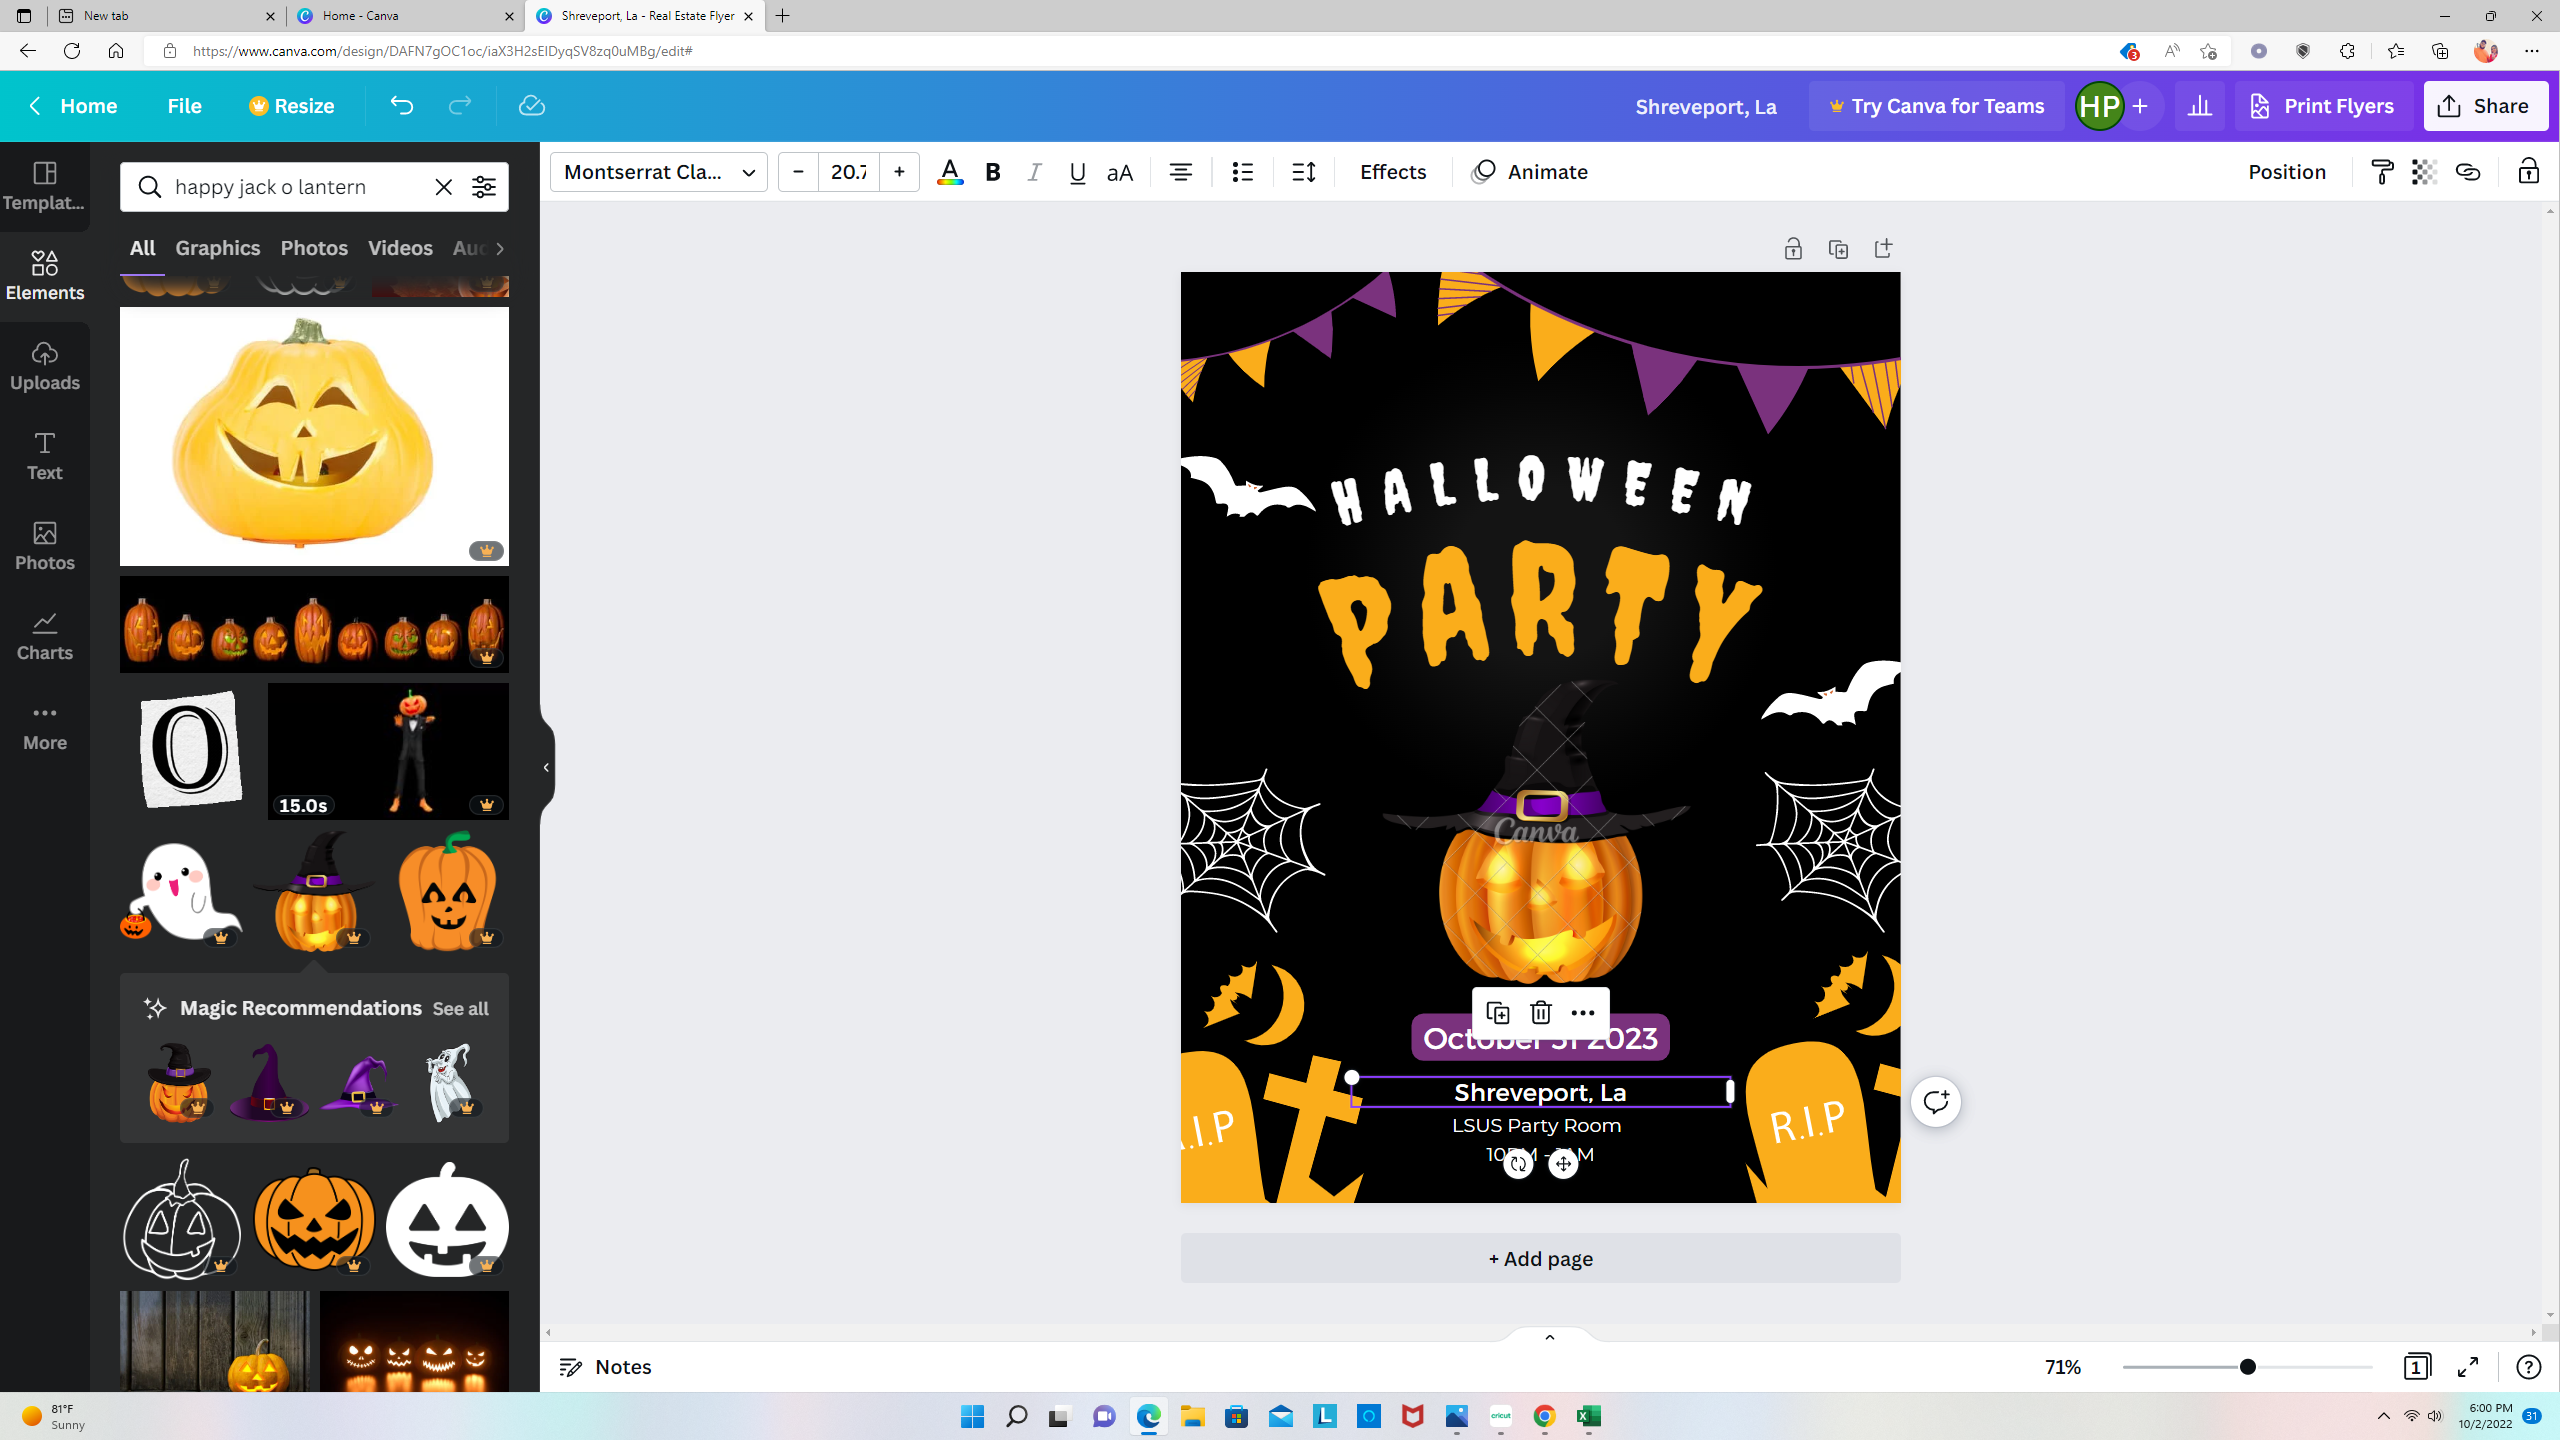Open the Charts panel
The height and width of the screenshot is (1440, 2560).
(45, 635)
